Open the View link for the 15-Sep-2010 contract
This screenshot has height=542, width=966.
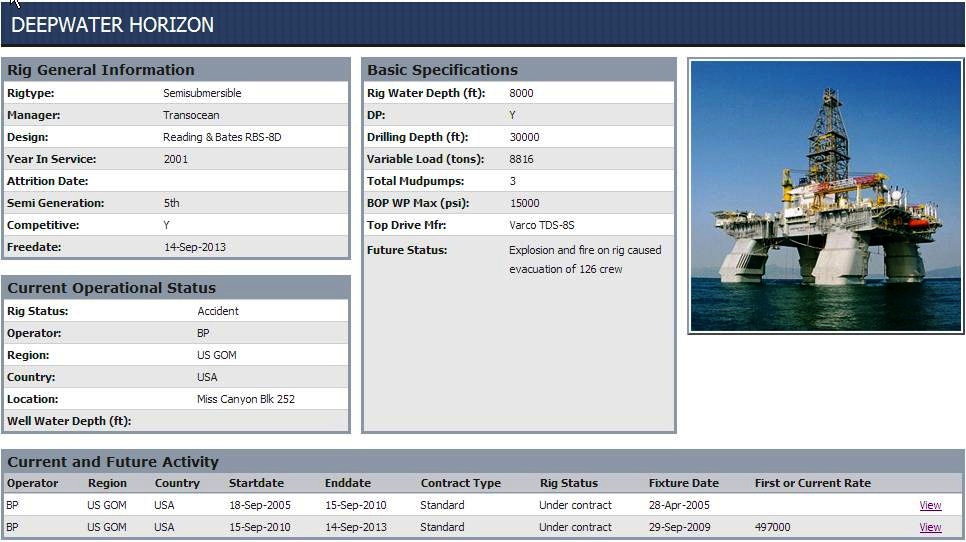tap(930, 527)
